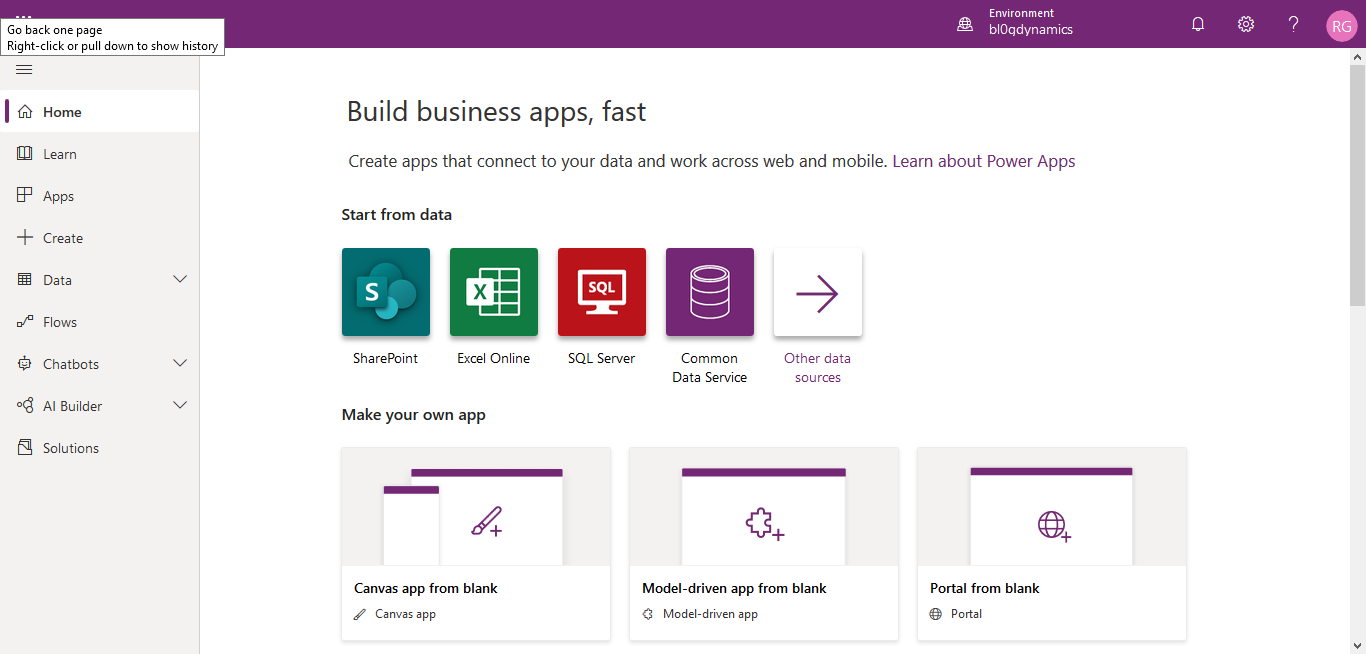Click the Apps grid icon in sidebar
Screen dimensions: 1366x654
tap(25, 196)
